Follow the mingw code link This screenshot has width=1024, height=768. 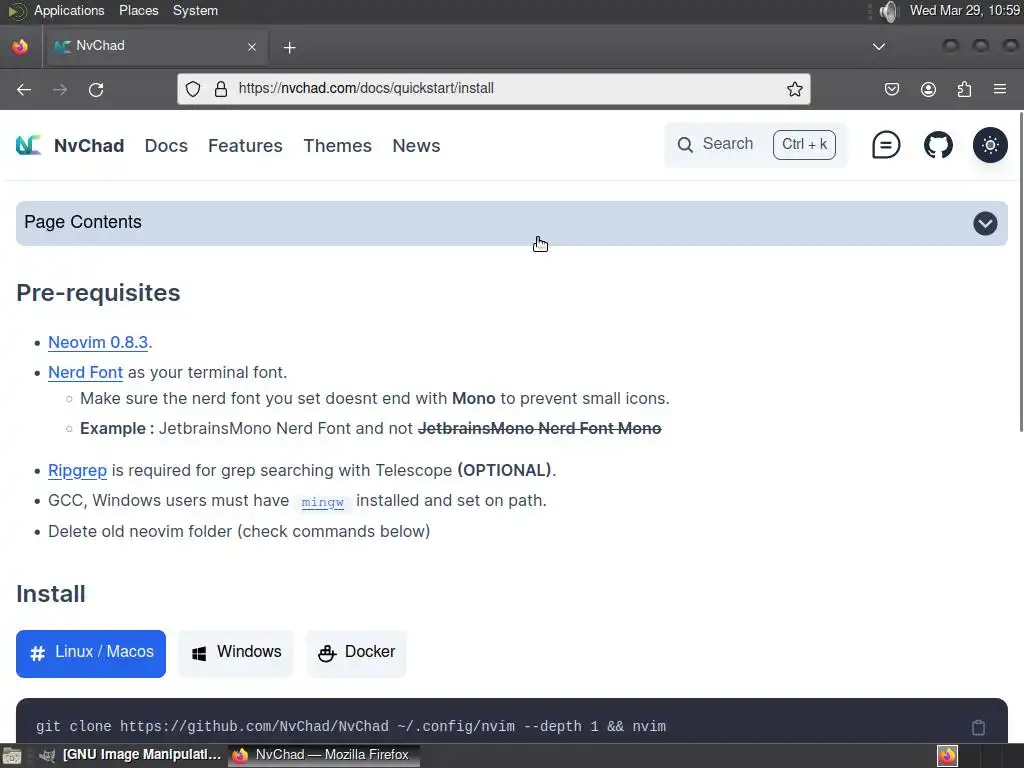click(323, 502)
